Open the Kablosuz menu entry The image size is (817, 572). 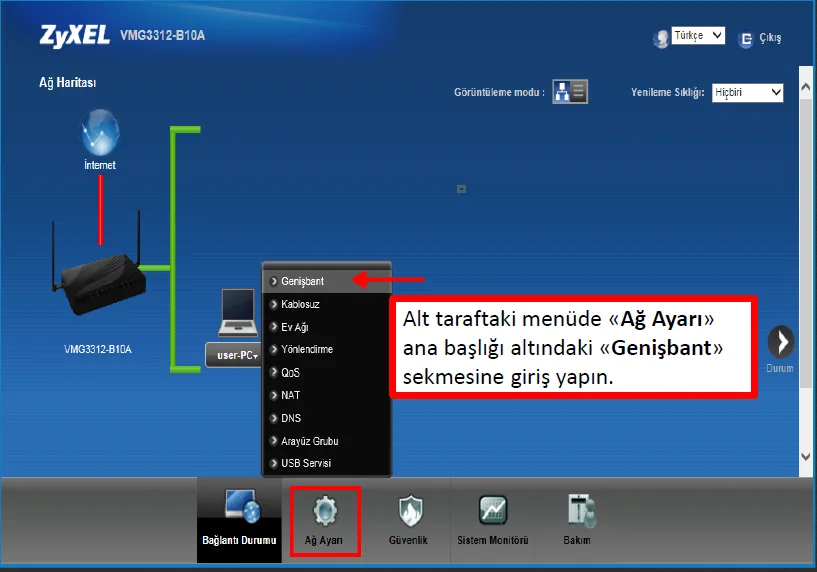point(326,304)
